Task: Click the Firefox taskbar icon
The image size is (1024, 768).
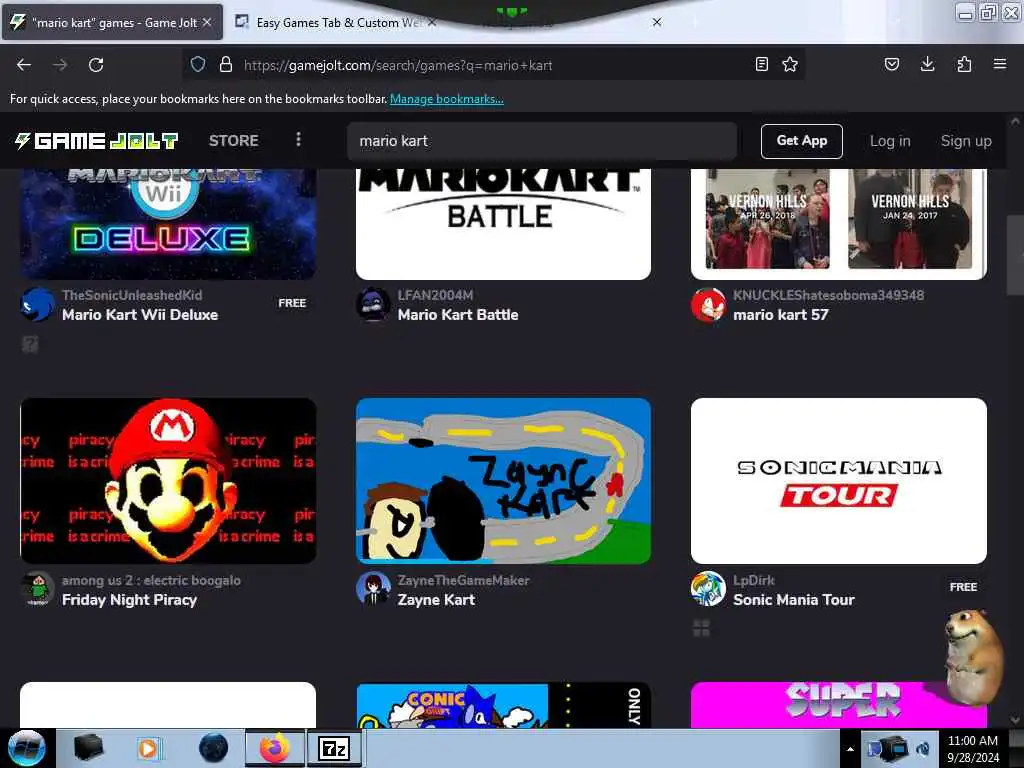Action: [275, 748]
